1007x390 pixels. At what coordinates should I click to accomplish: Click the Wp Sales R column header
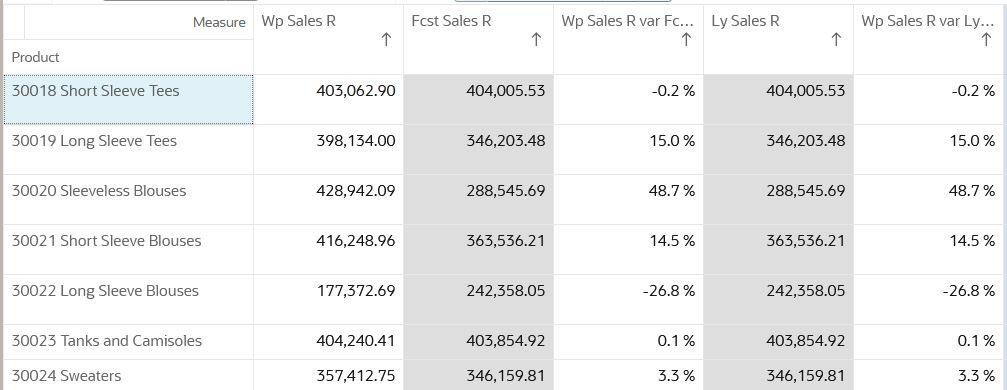tap(328, 39)
